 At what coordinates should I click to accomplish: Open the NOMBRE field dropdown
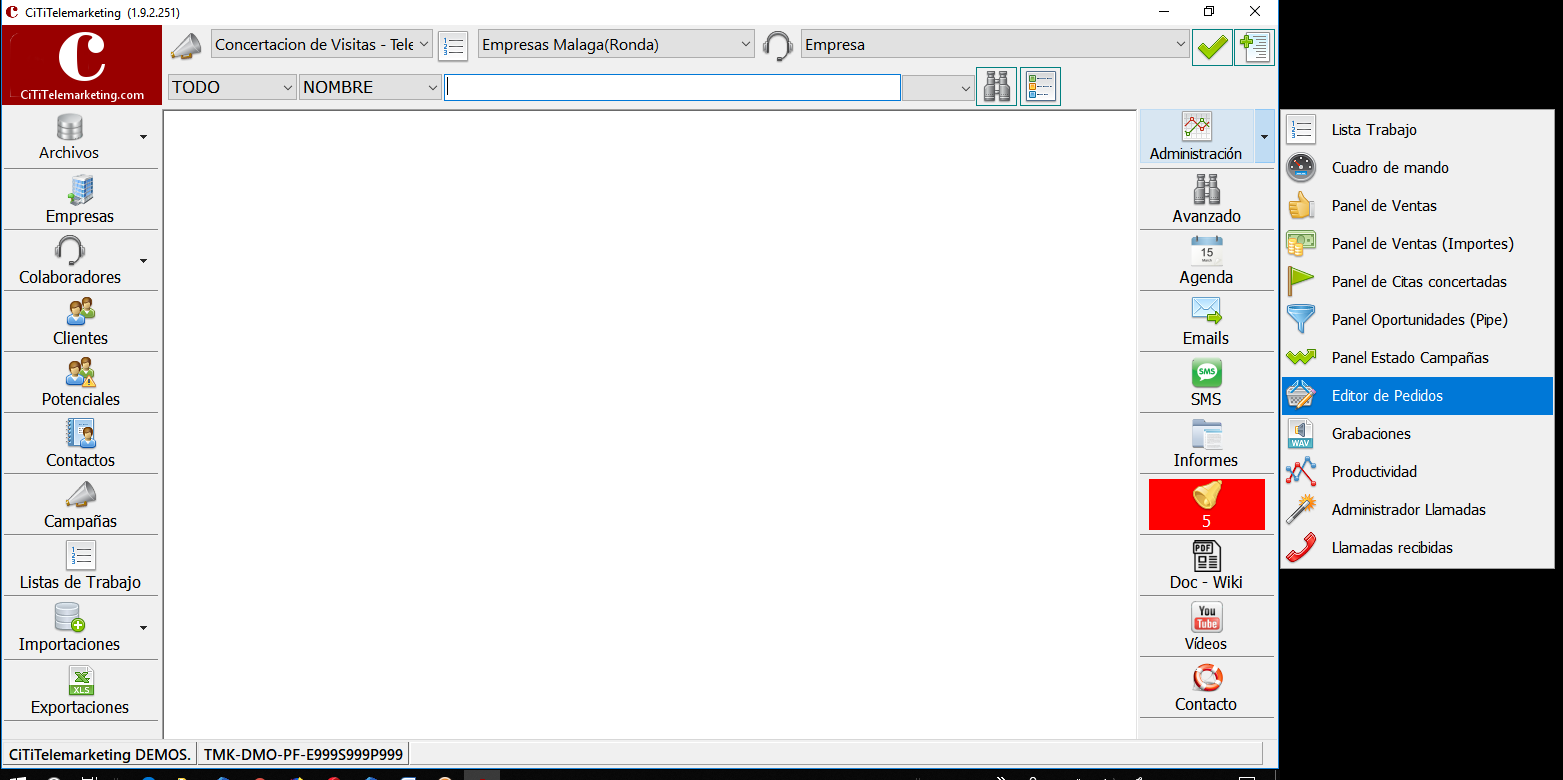(370, 87)
